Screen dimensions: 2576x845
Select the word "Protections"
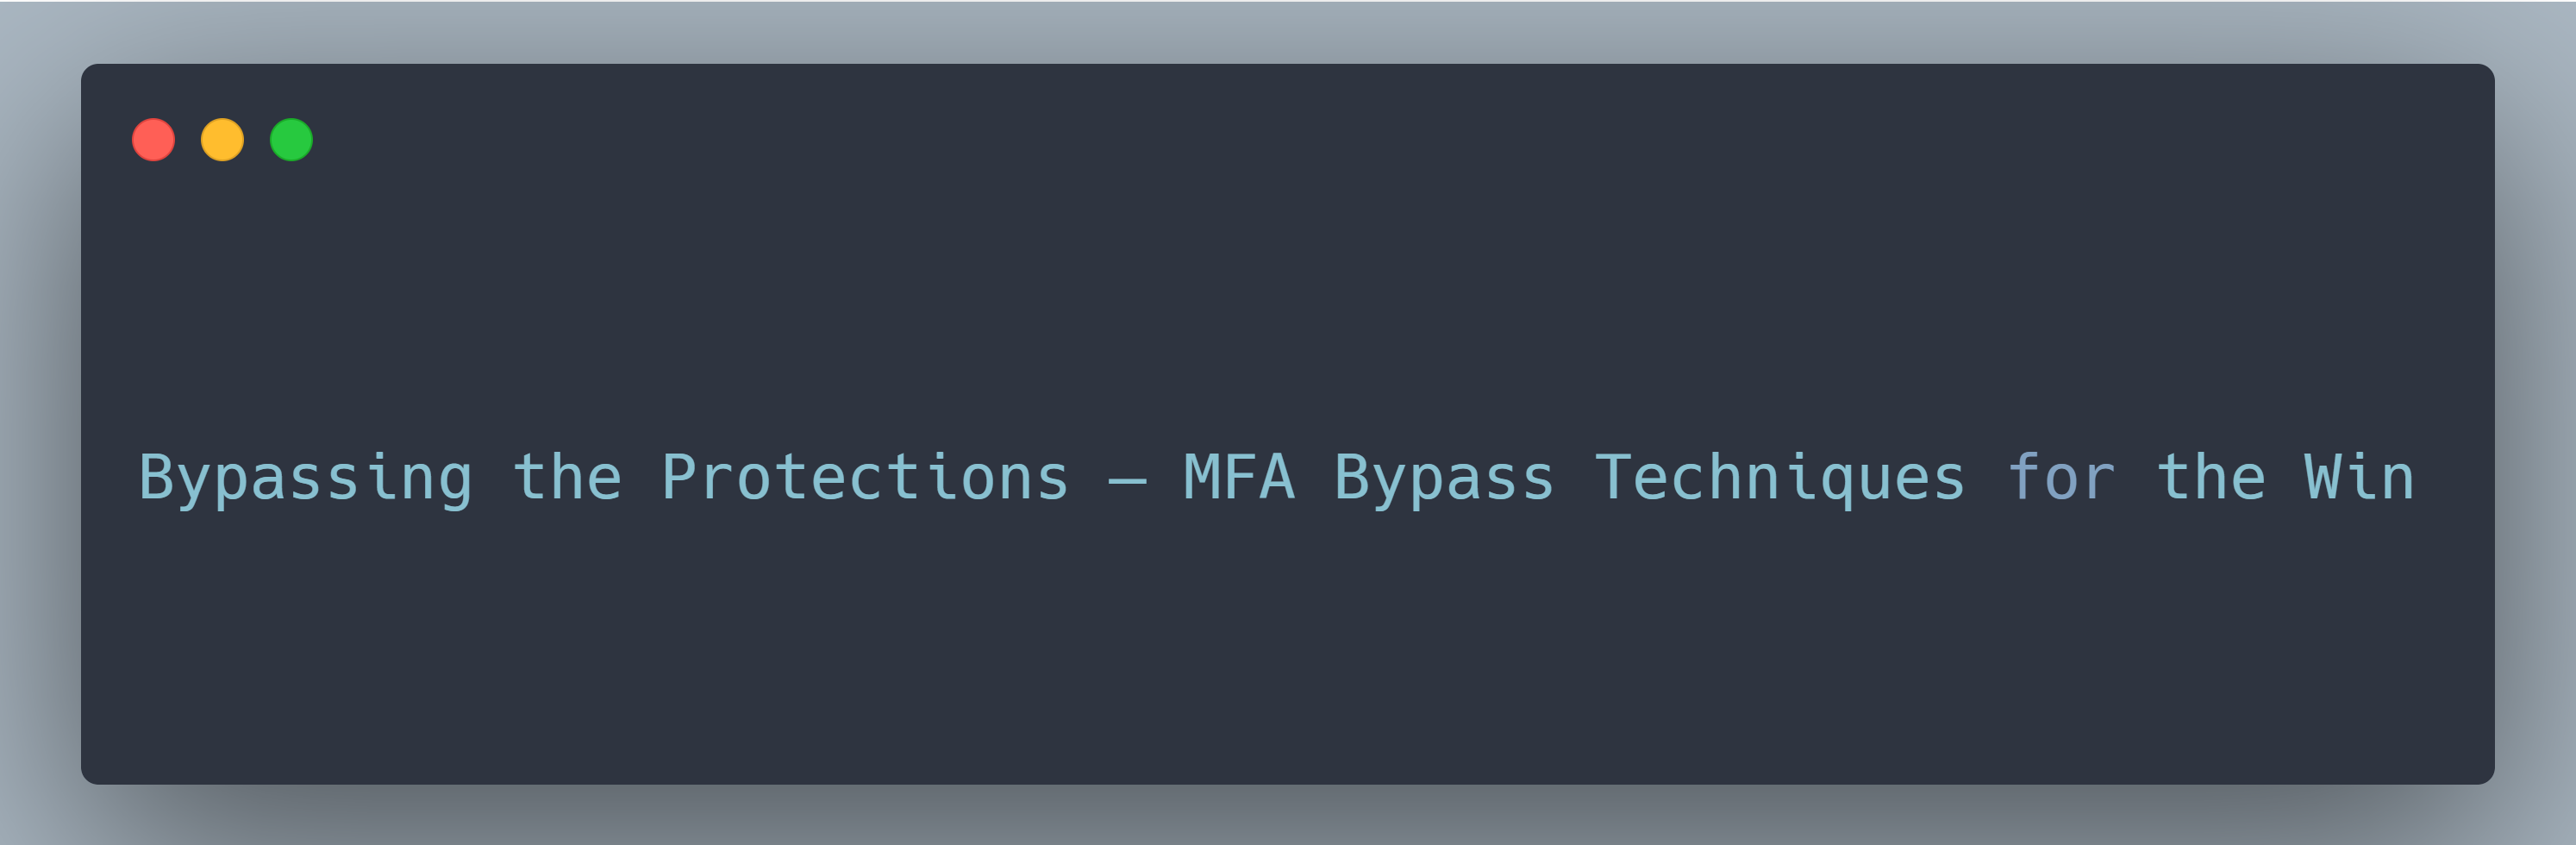pyautogui.click(x=864, y=478)
